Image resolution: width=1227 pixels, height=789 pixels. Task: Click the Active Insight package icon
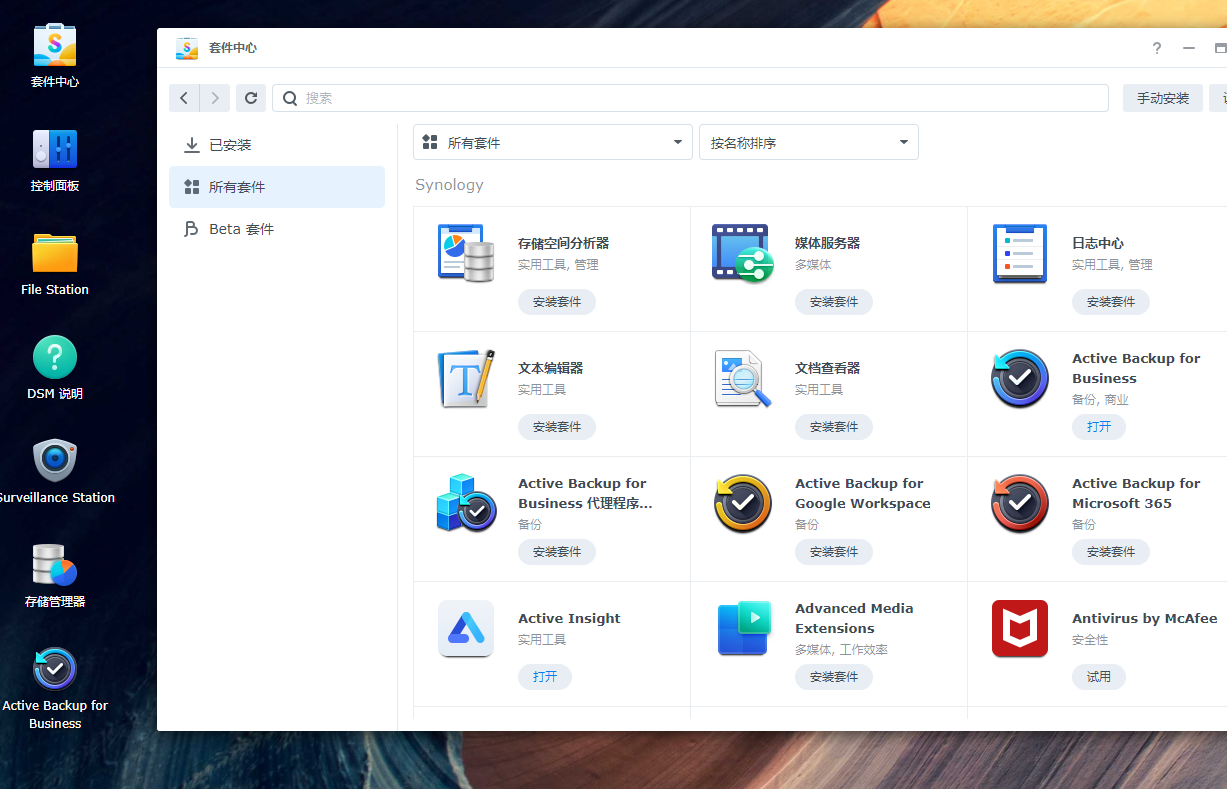[466, 628]
